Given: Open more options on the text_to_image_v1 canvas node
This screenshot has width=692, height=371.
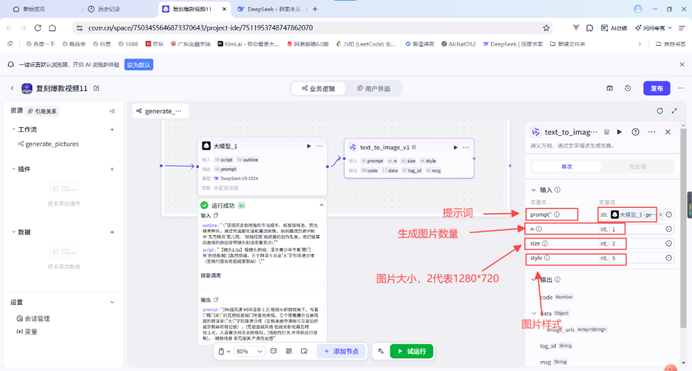Looking at the screenshot, I should pos(466,147).
